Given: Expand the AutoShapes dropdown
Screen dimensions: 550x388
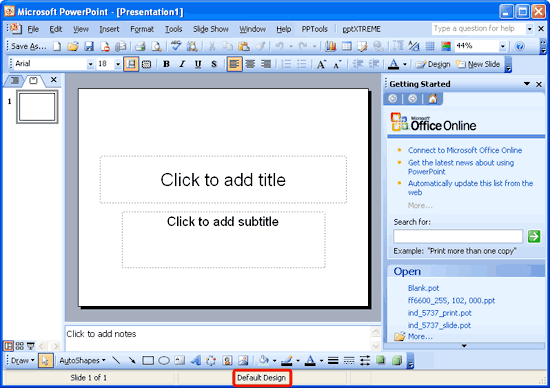Looking at the screenshot, I should point(82,360).
